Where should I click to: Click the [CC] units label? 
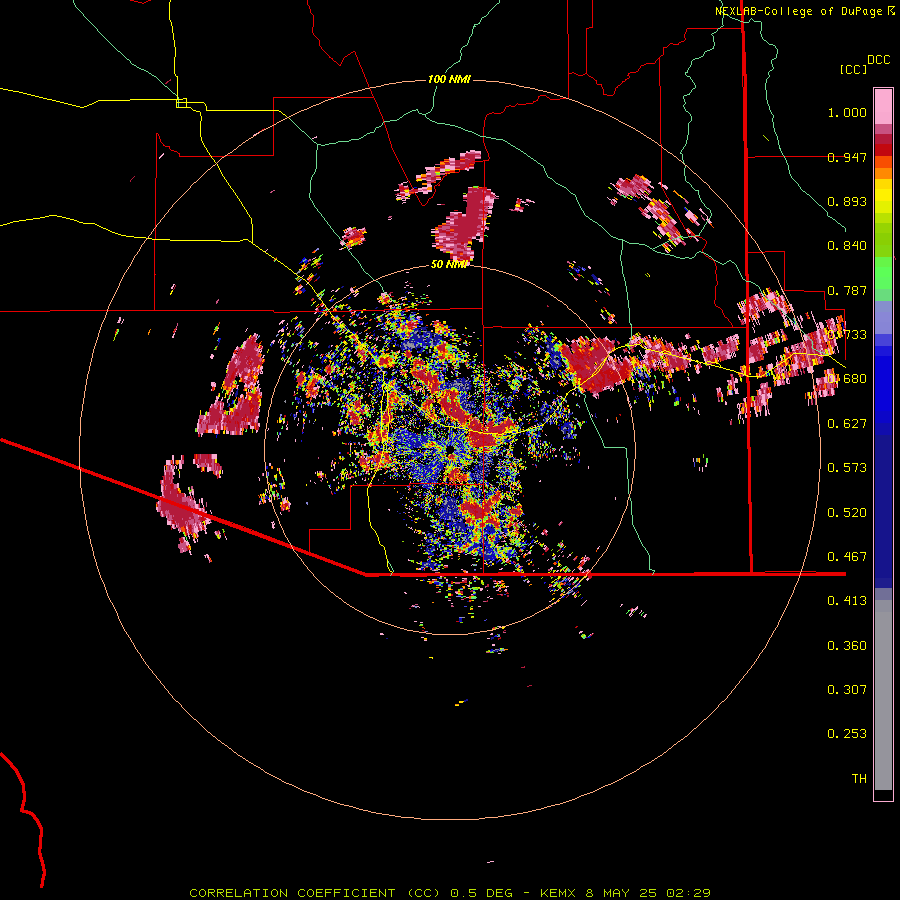pyautogui.click(x=853, y=69)
